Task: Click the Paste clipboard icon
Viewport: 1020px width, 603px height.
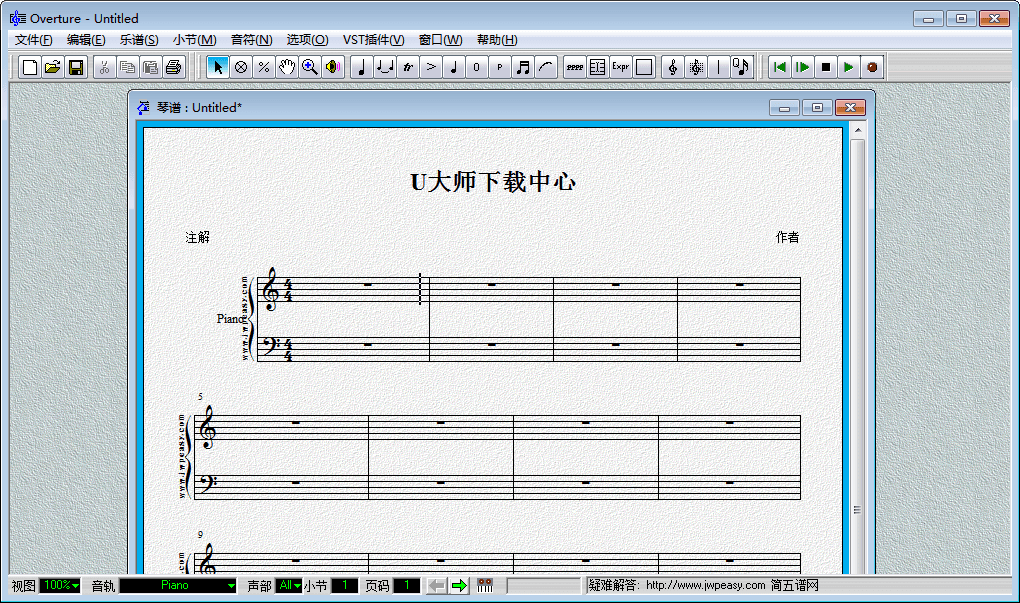Action: point(150,67)
